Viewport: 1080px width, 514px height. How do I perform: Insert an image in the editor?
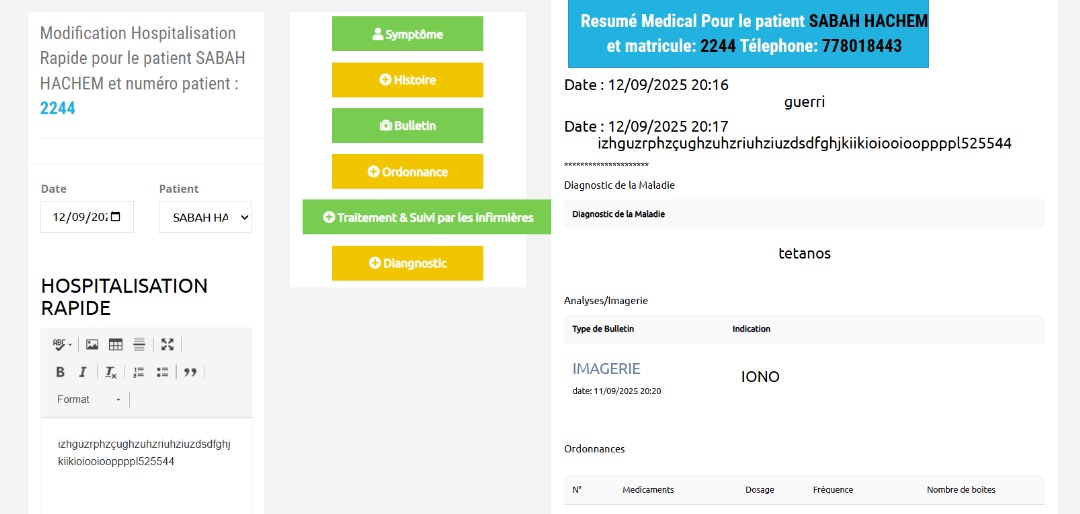(x=92, y=344)
